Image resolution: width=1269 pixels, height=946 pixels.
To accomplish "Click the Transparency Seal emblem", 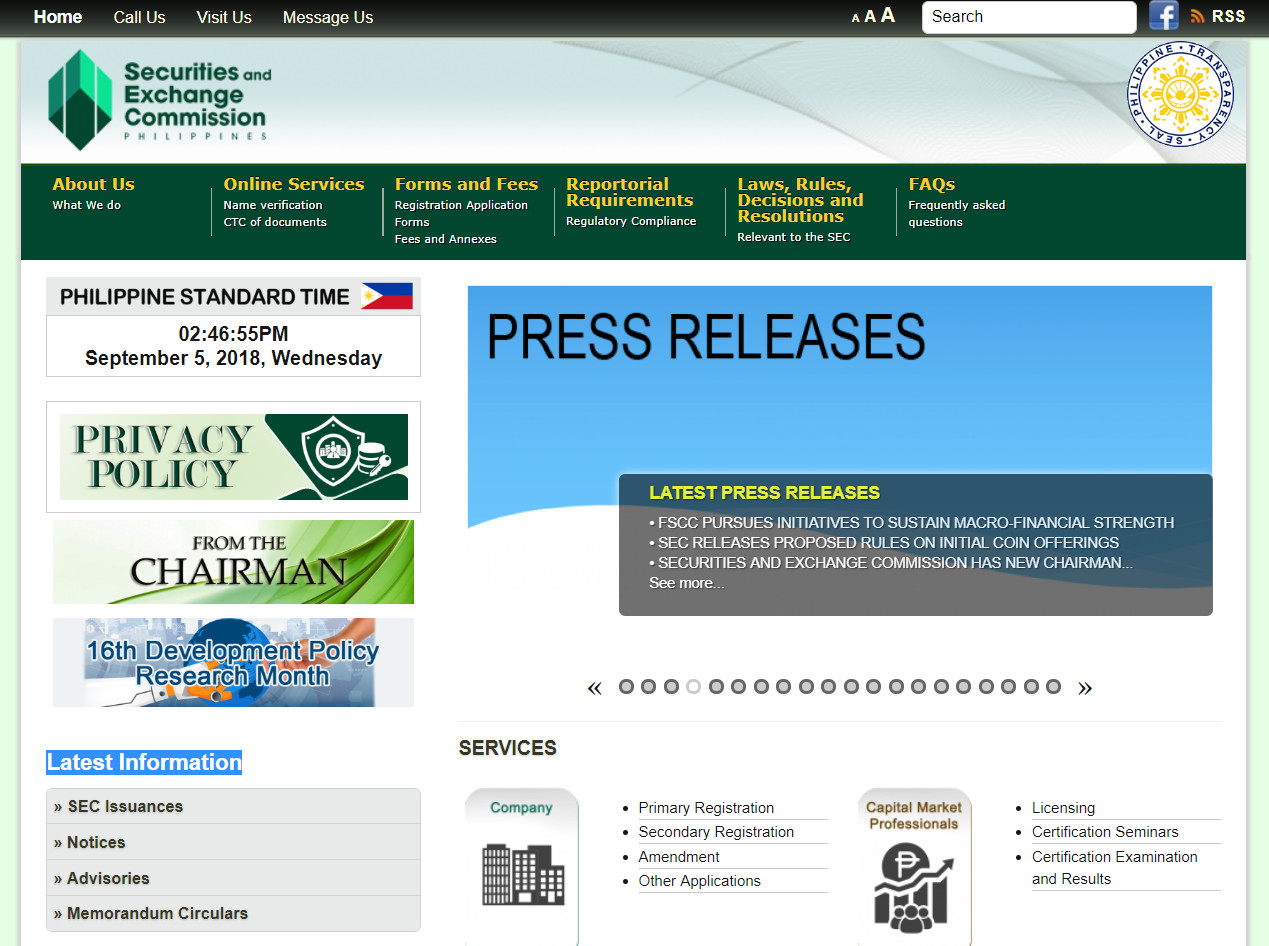I will (1180, 94).
